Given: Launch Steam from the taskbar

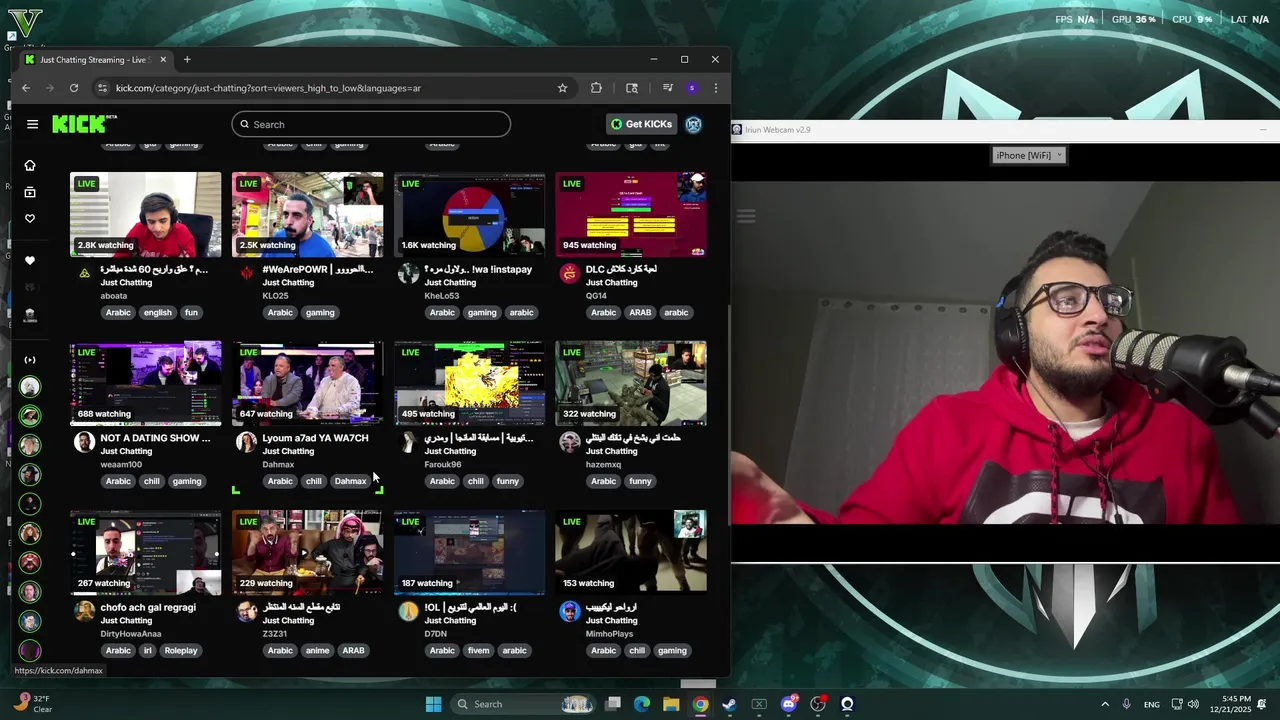Looking at the screenshot, I should 730,704.
